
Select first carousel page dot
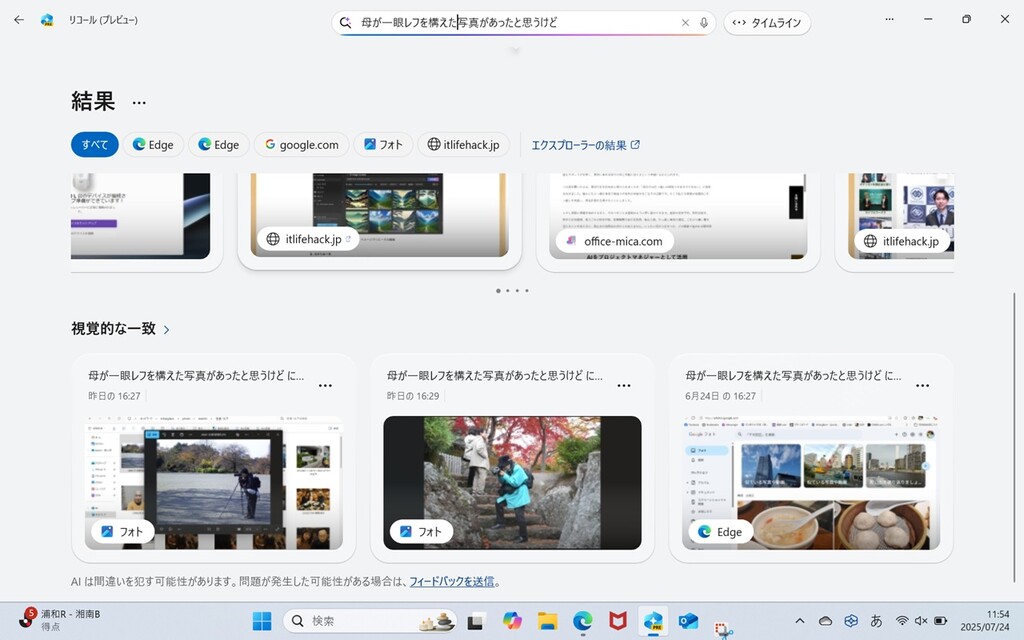click(x=498, y=291)
